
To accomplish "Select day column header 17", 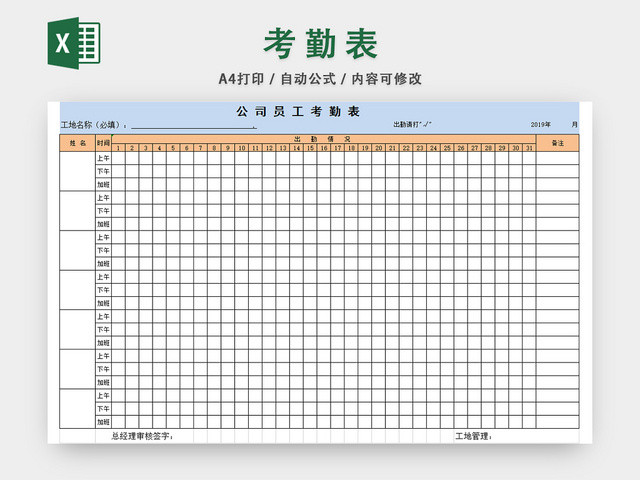I will pos(338,148).
